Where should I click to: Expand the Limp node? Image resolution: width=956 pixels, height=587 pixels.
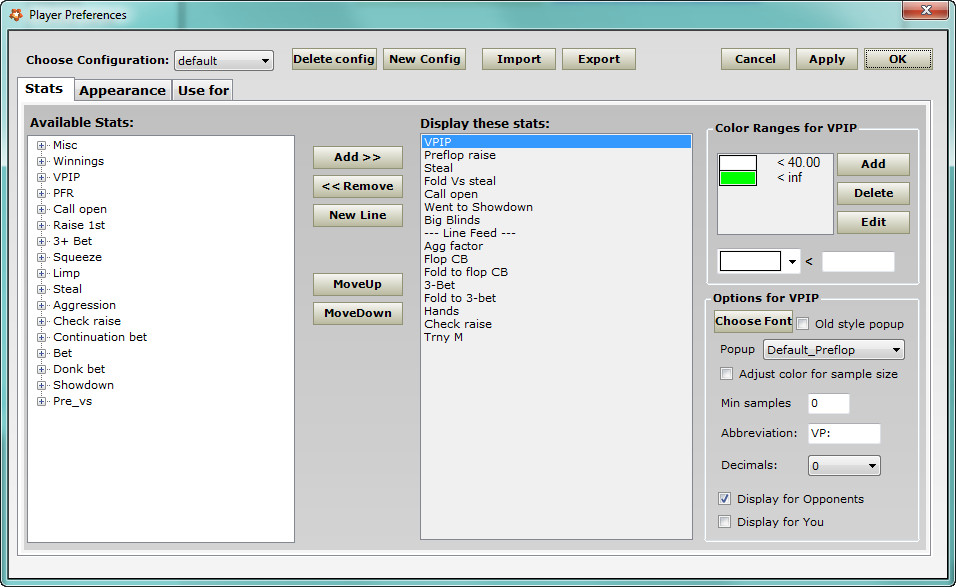click(41, 273)
